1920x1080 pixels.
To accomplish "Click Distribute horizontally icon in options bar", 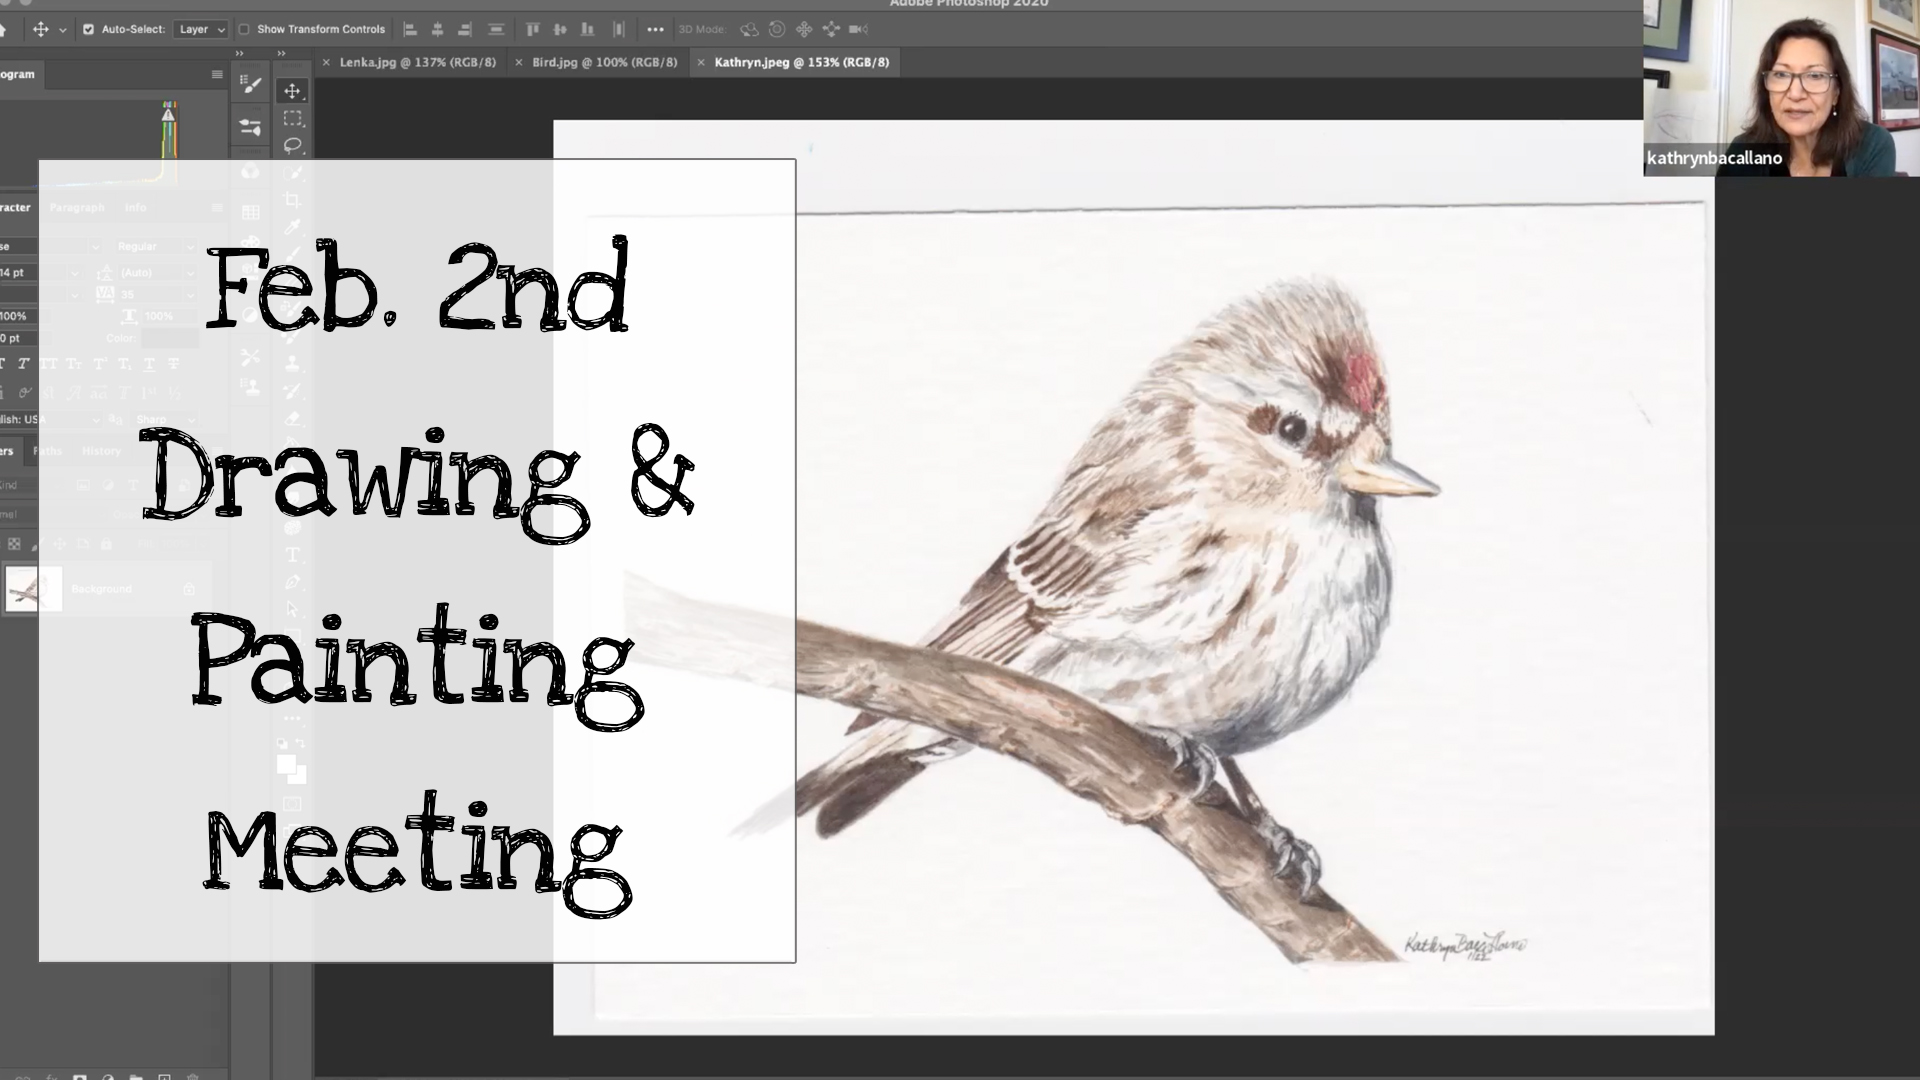I will click(x=619, y=29).
